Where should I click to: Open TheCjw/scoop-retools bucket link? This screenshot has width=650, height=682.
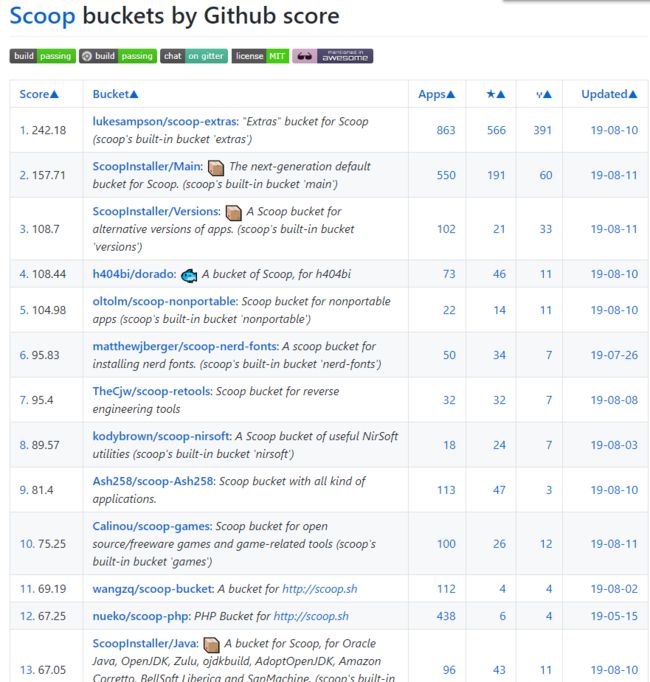click(x=152, y=391)
